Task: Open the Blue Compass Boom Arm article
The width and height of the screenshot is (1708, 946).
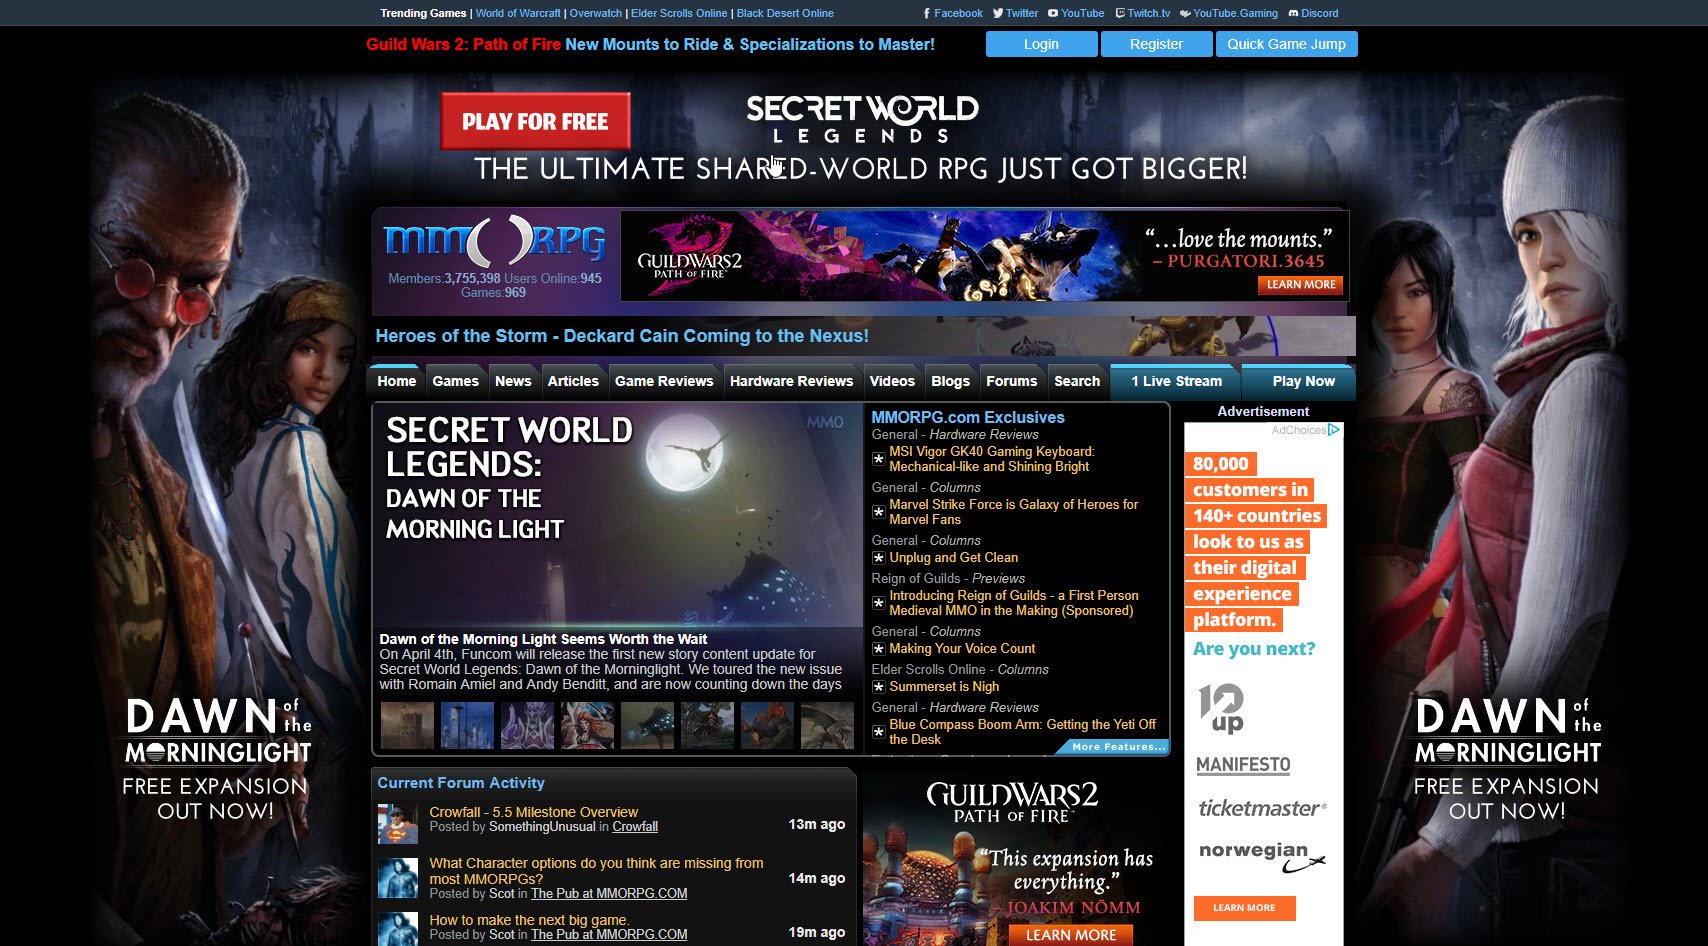Action: pyautogui.click(x=1022, y=732)
